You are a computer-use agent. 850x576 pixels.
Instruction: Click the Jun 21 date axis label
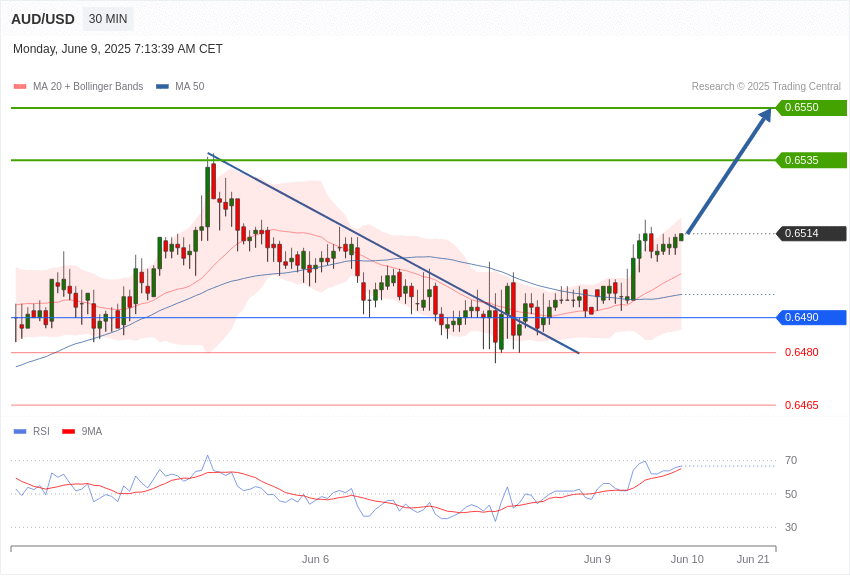(753, 559)
